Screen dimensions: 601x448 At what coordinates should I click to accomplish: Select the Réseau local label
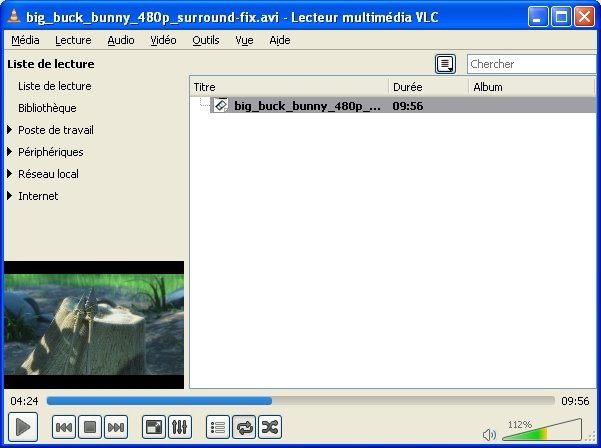pyautogui.click(x=48, y=174)
